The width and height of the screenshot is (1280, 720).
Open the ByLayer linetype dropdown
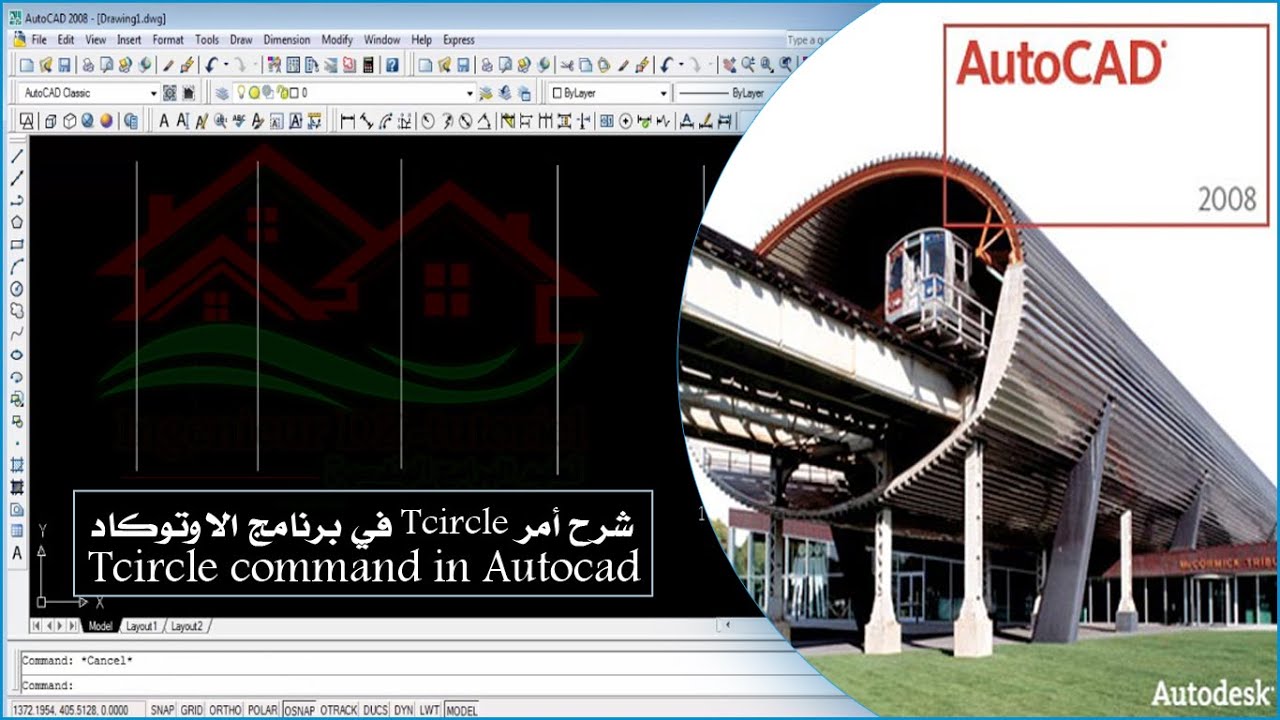pyautogui.click(x=723, y=93)
